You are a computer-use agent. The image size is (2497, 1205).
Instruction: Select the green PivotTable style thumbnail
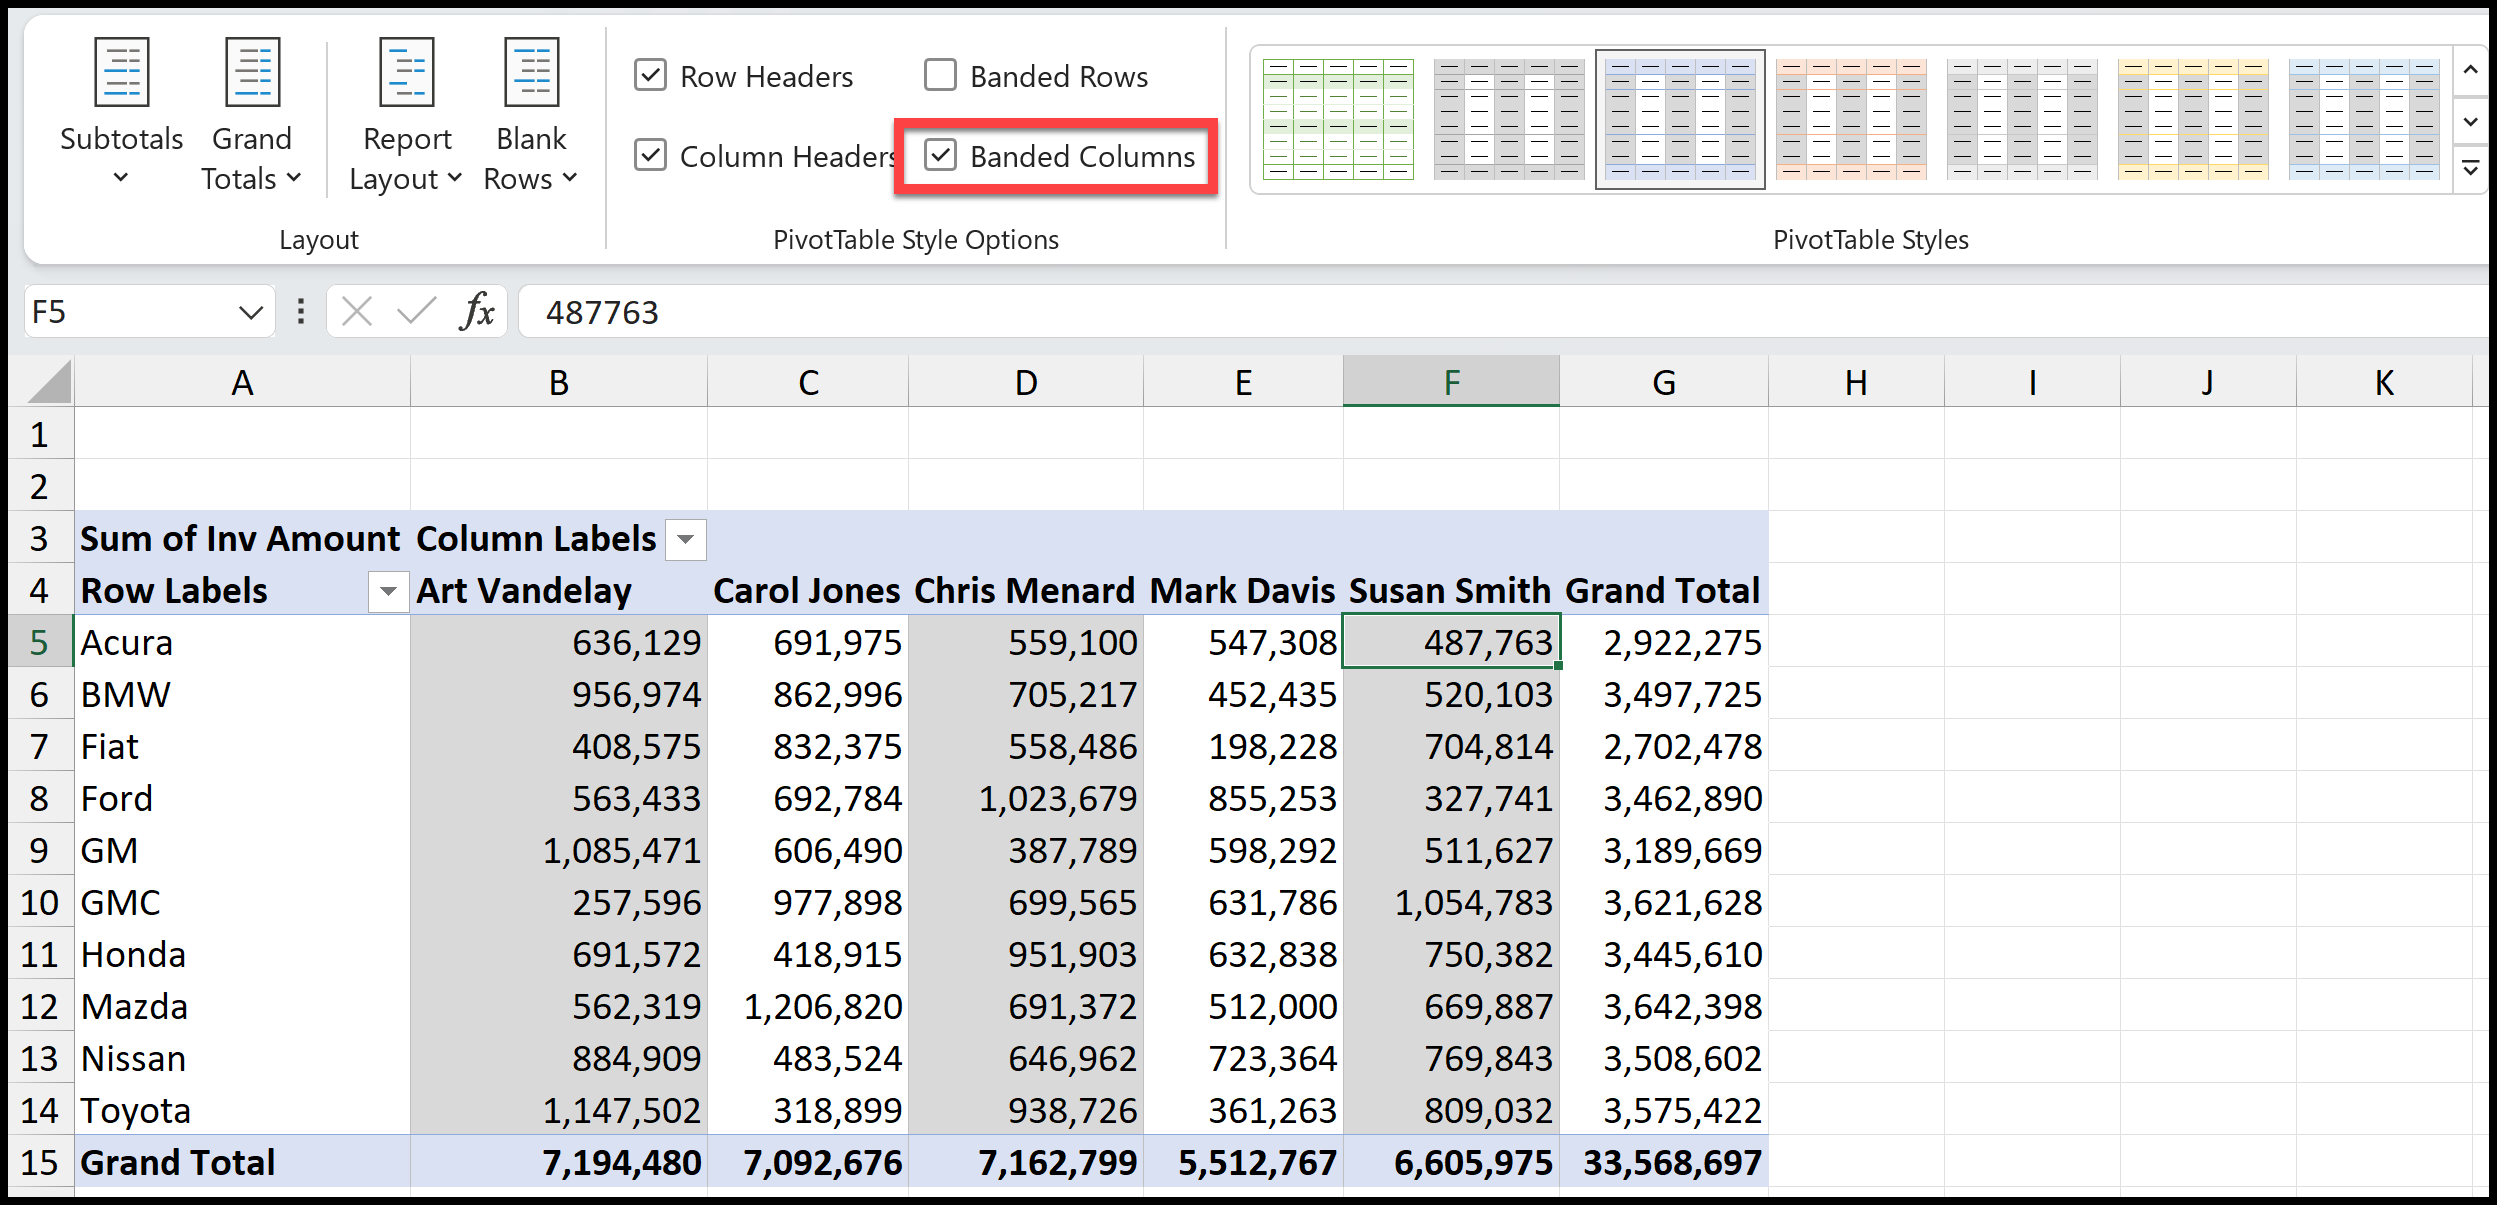click(1338, 119)
